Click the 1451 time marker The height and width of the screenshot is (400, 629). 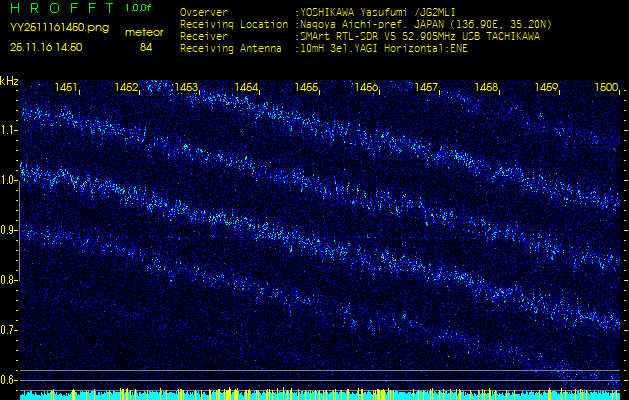[67, 88]
